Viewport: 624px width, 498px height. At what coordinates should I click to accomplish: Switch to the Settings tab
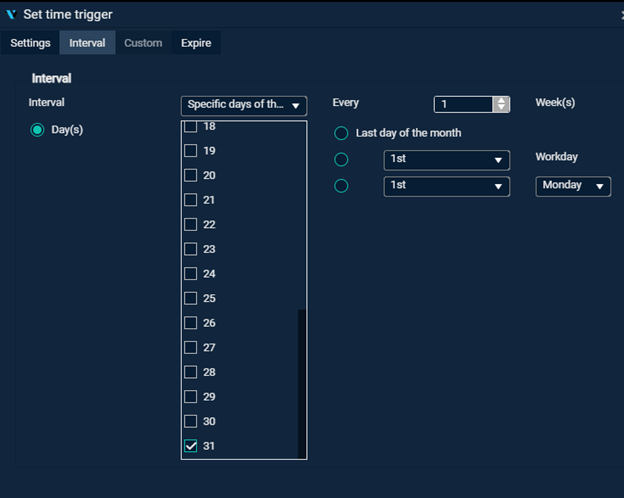pos(30,43)
